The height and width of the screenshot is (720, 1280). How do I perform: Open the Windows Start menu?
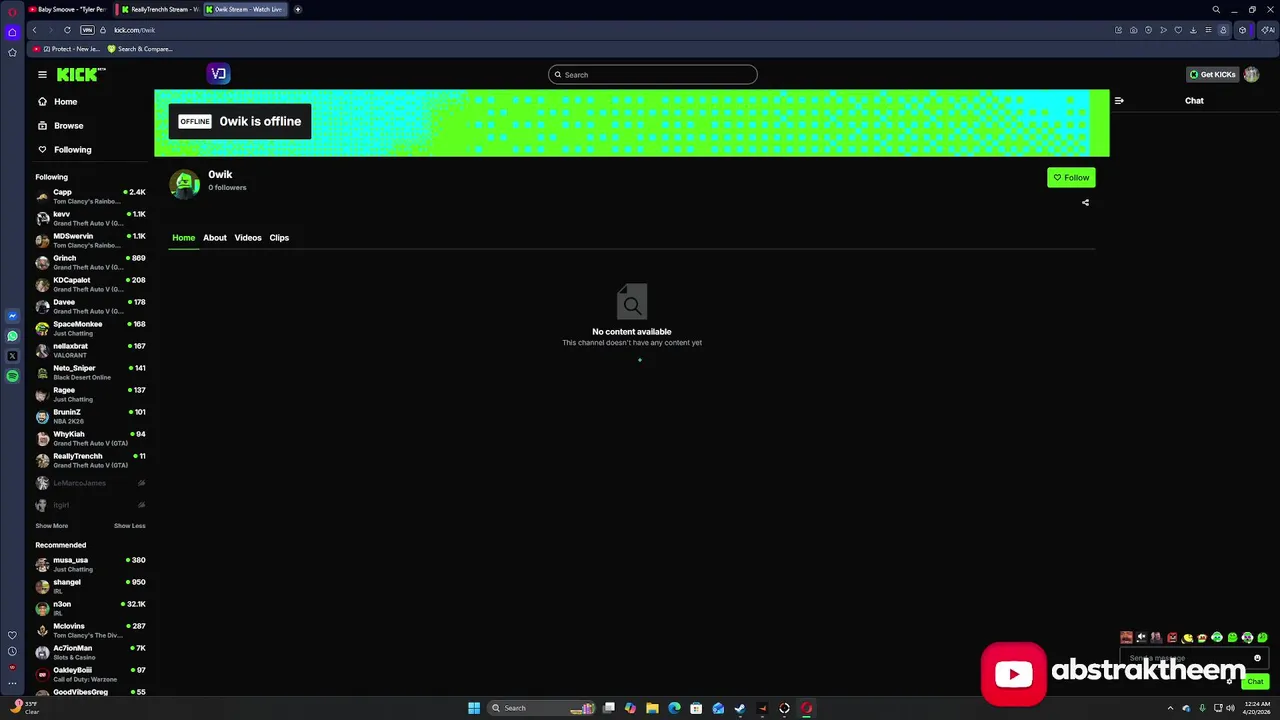(x=474, y=708)
